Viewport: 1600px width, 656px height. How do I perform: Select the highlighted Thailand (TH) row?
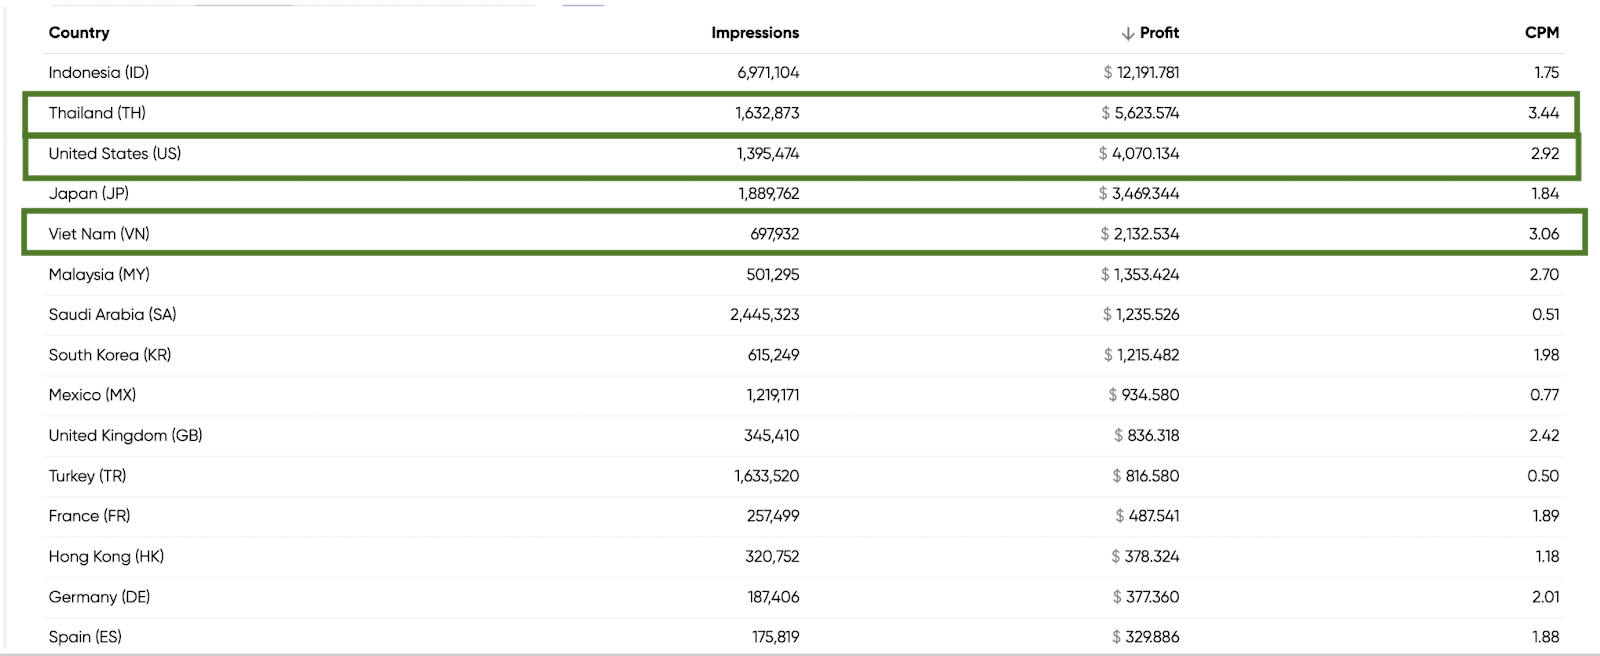click(x=97, y=113)
